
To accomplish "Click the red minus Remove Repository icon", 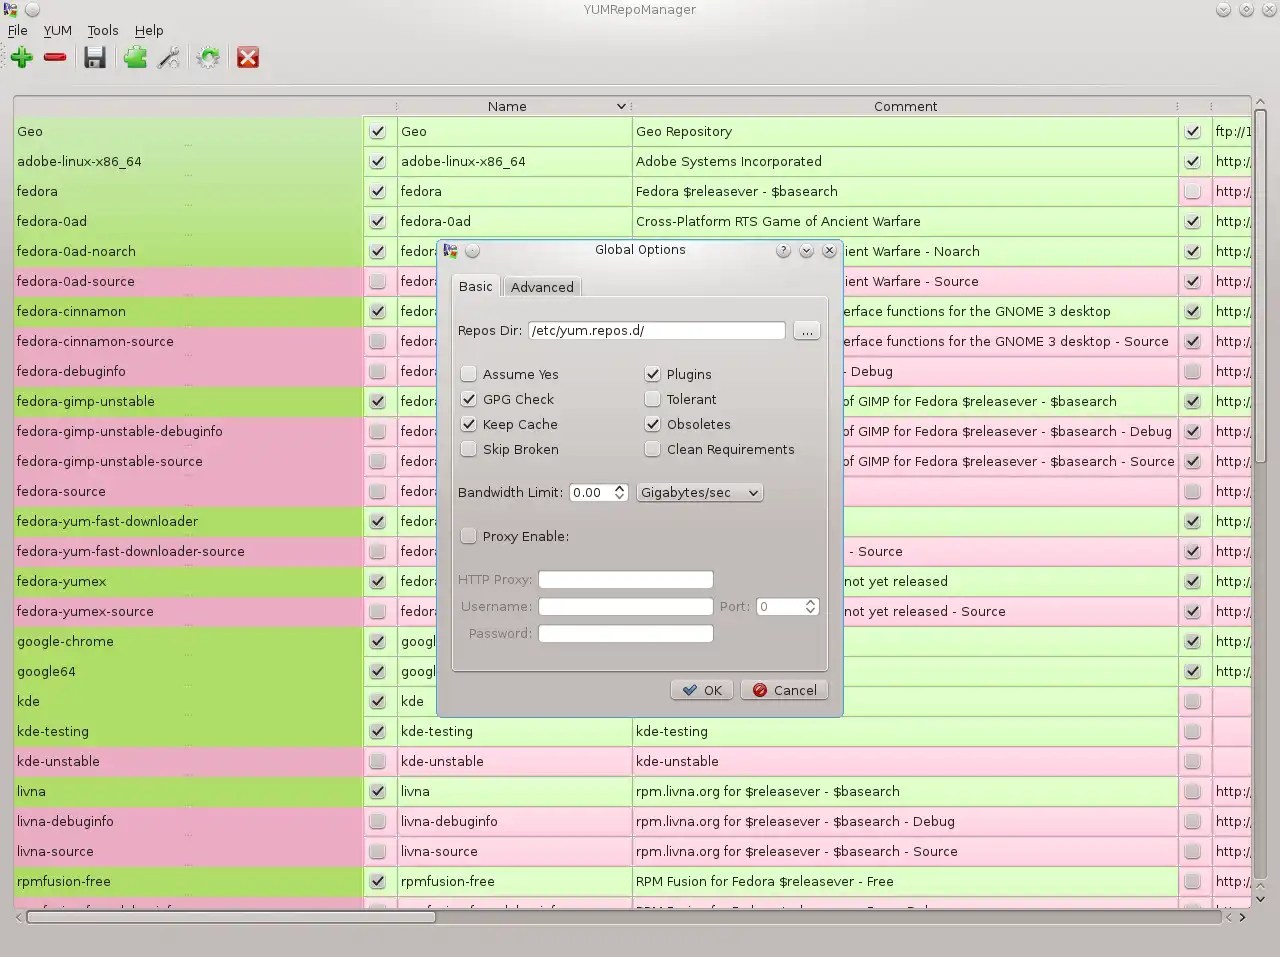I will pyautogui.click(x=55, y=58).
